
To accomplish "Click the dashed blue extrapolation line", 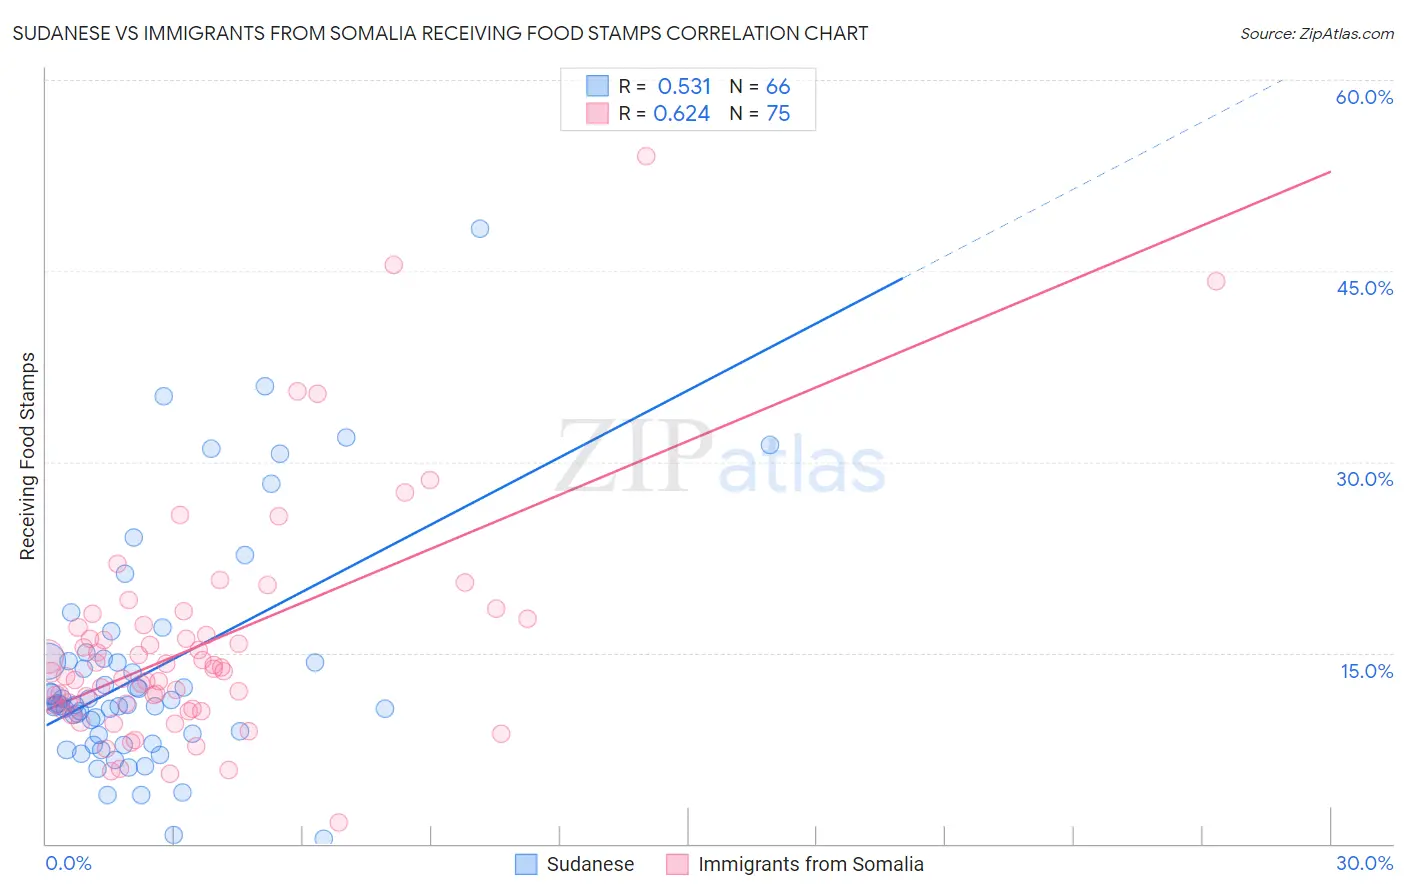I will click(x=1090, y=180).
